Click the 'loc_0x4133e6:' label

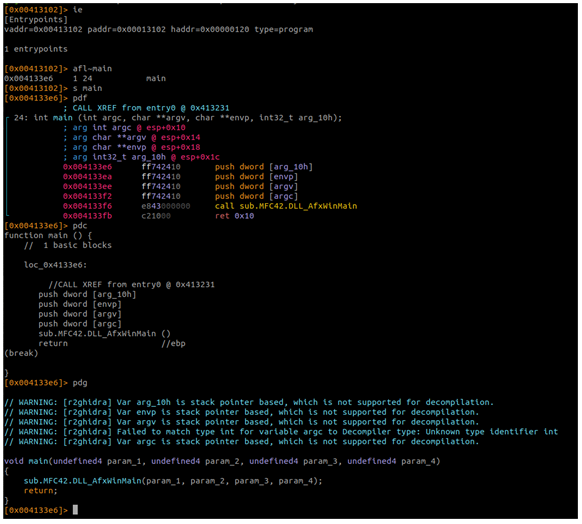(x=55, y=265)
